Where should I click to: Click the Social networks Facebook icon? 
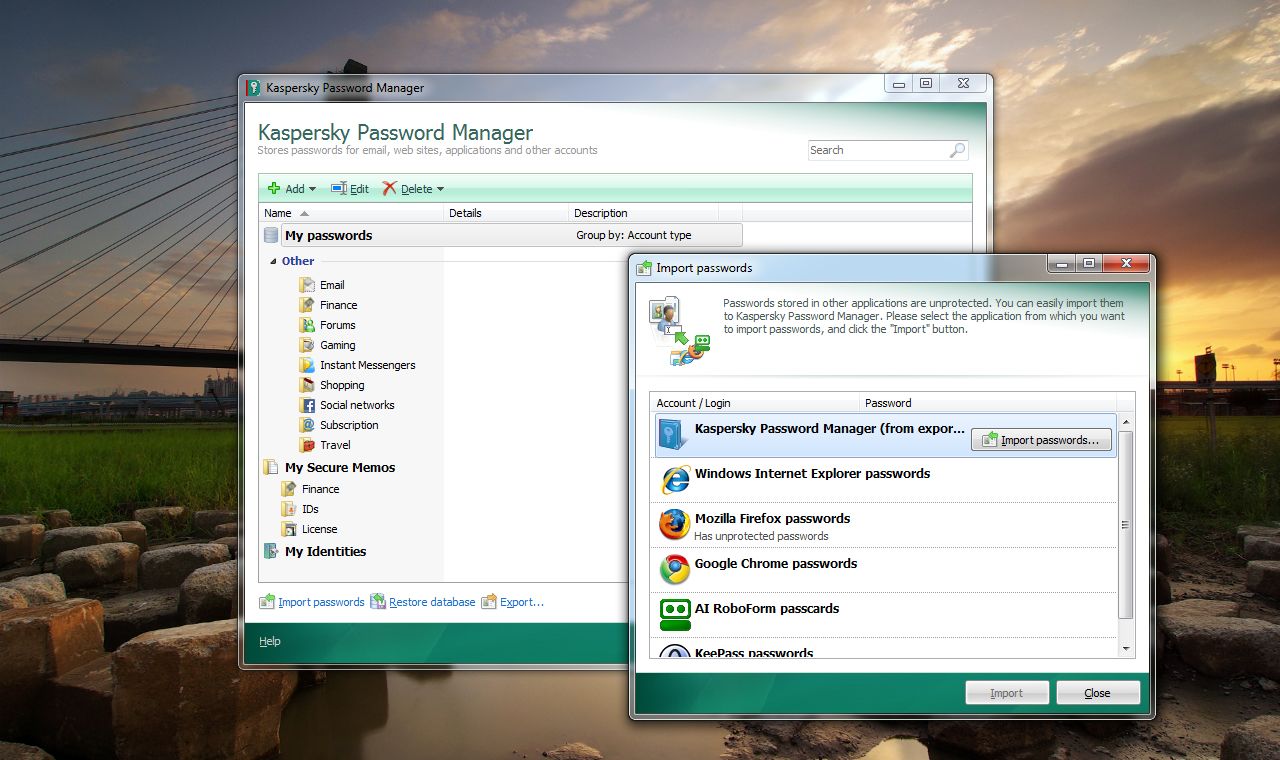point(307,405)
